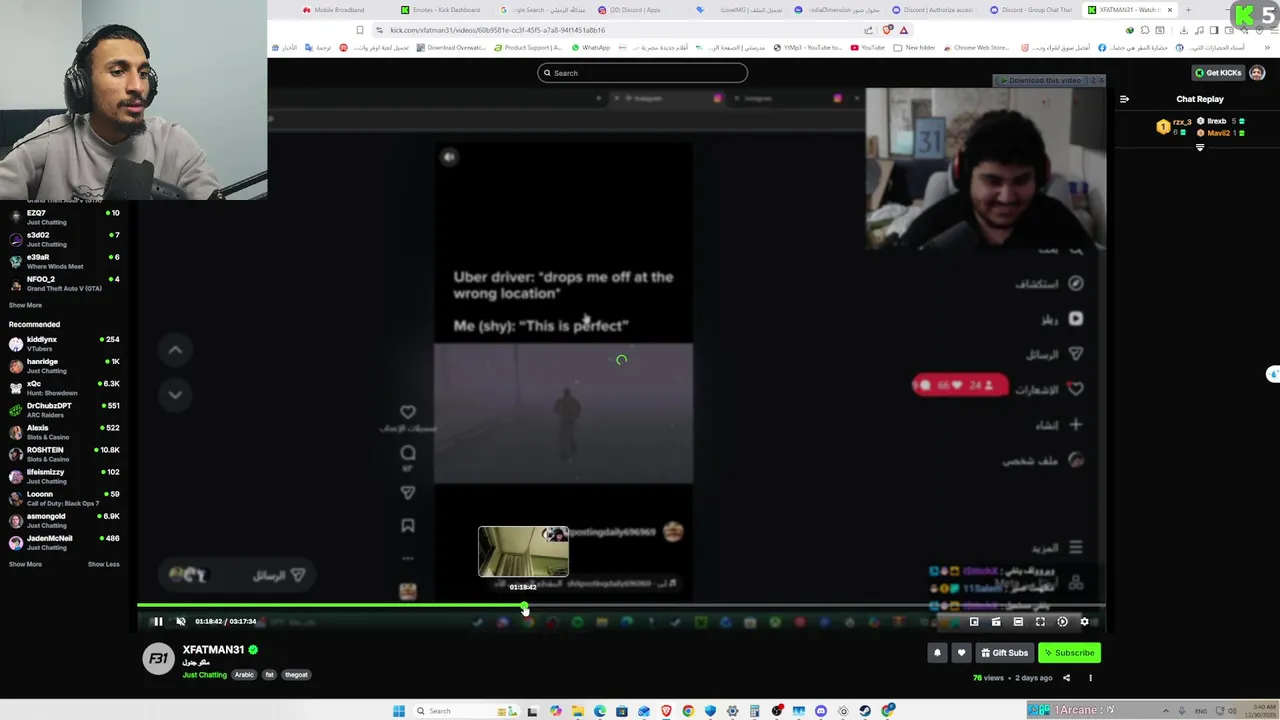Switch to the (20) Discord | Apps tab
1280x720 pixels.
636,10
